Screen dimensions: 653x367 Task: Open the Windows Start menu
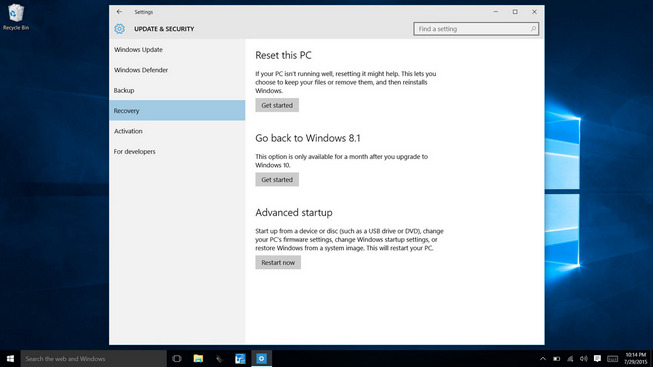[x=10, y=359]
